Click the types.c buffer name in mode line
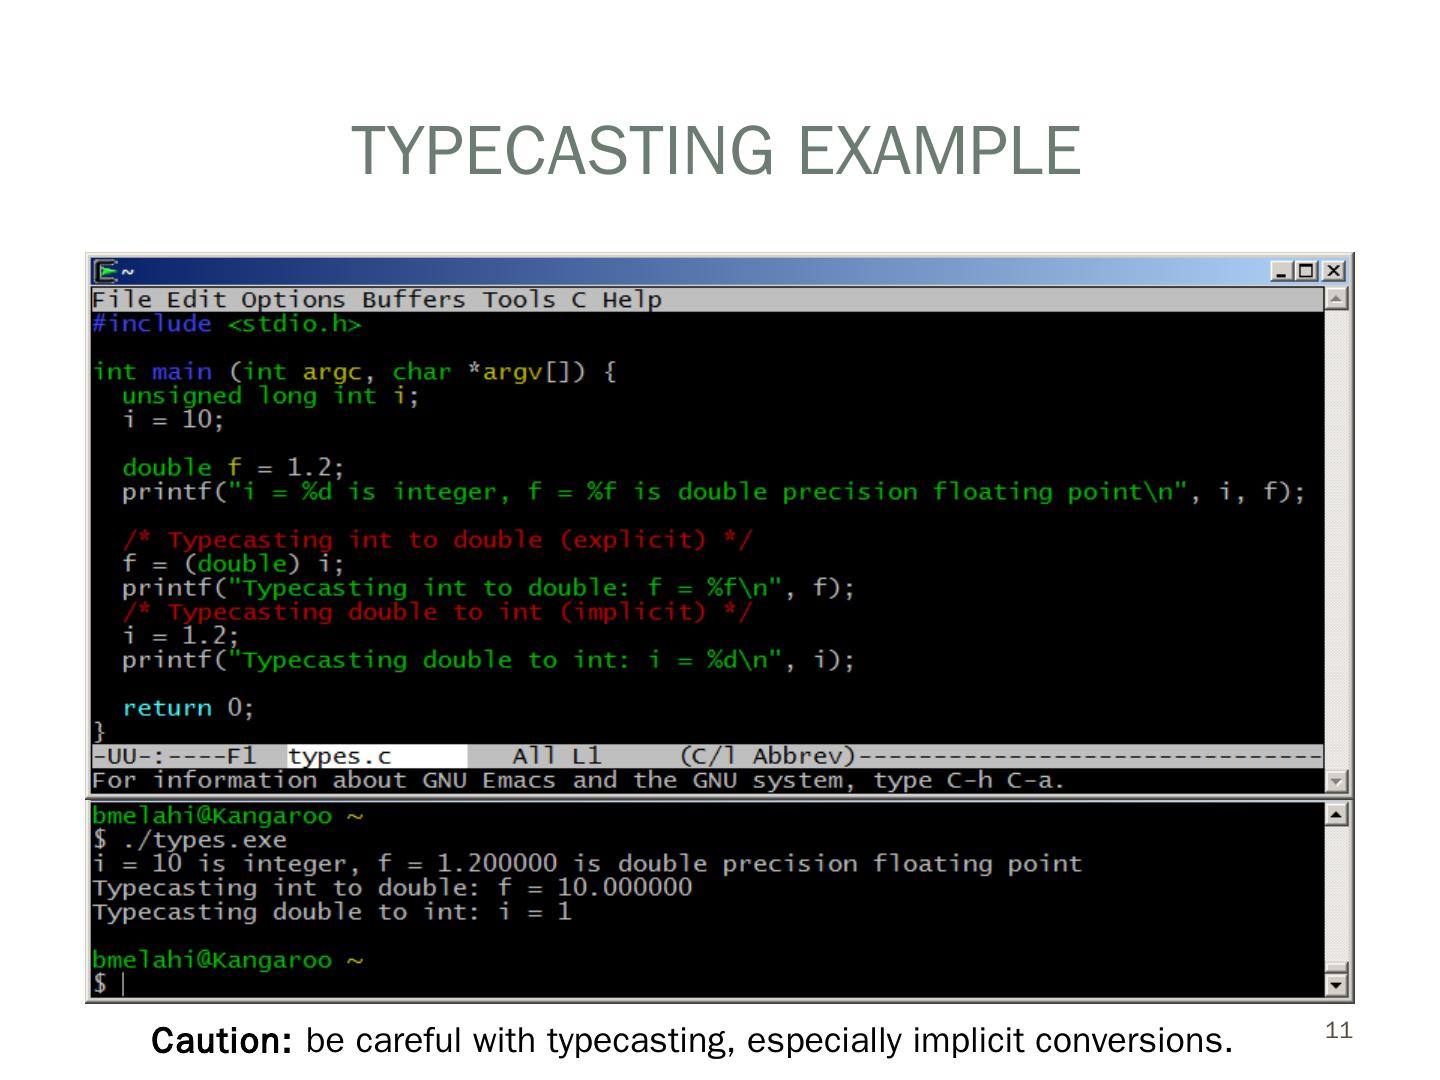The height and width of the screenshot is (1080, 1440). (340, 756)
